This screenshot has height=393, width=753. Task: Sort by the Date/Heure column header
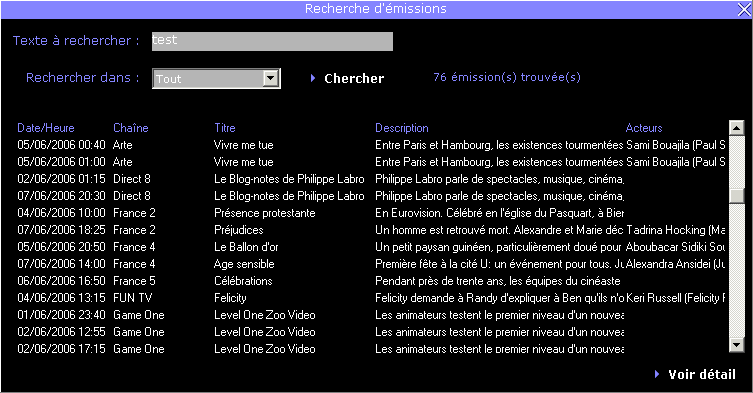(46, 128)
